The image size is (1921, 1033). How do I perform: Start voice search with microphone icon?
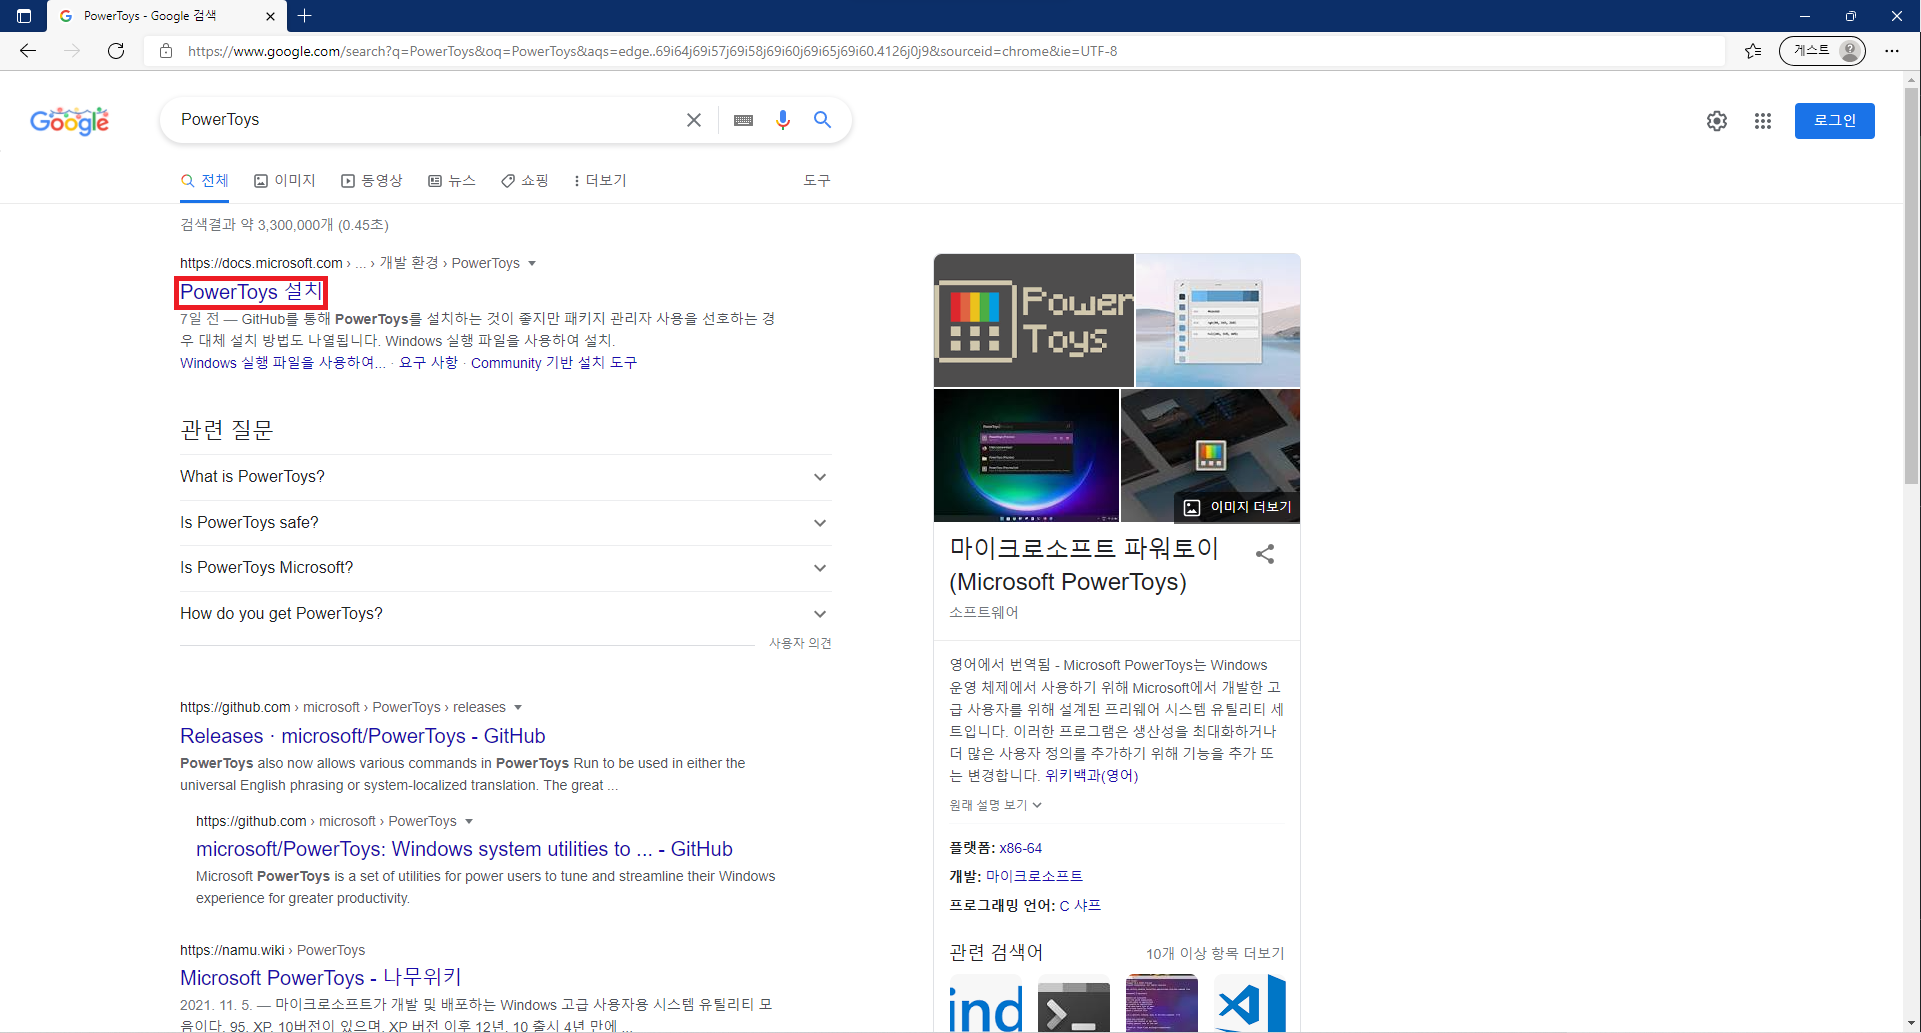783,120
